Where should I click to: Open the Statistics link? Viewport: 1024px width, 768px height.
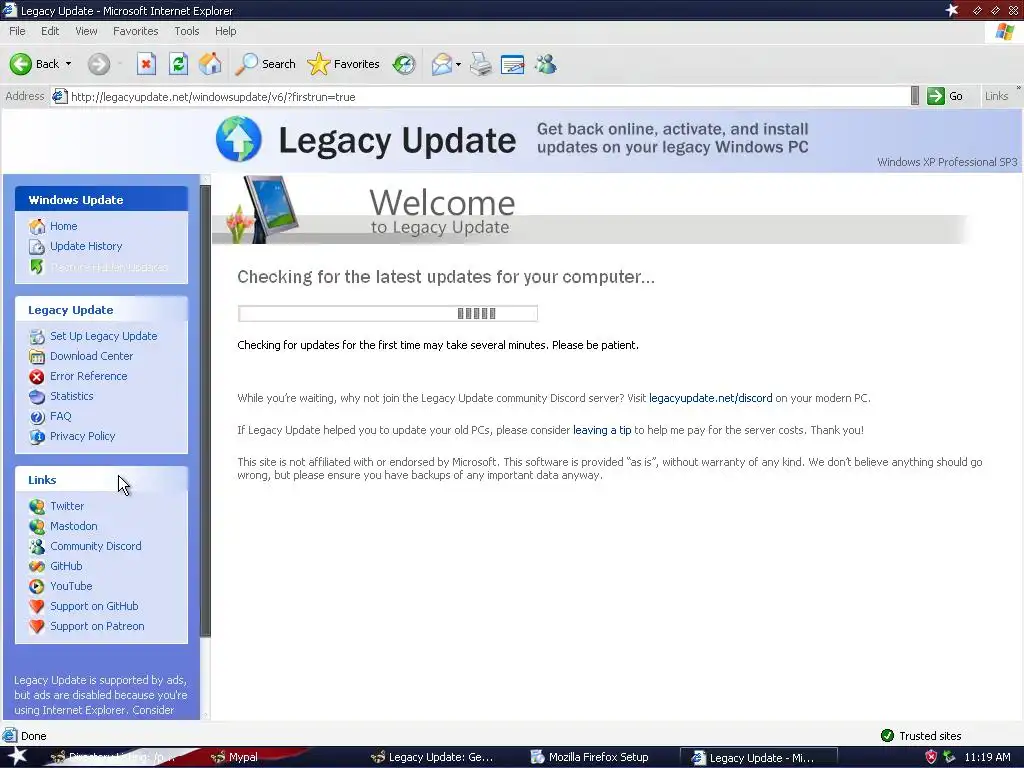[x=72, y=396]
